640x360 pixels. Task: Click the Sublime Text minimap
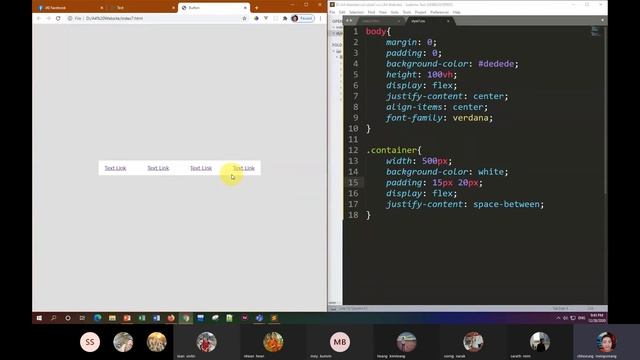pos(596,32)
